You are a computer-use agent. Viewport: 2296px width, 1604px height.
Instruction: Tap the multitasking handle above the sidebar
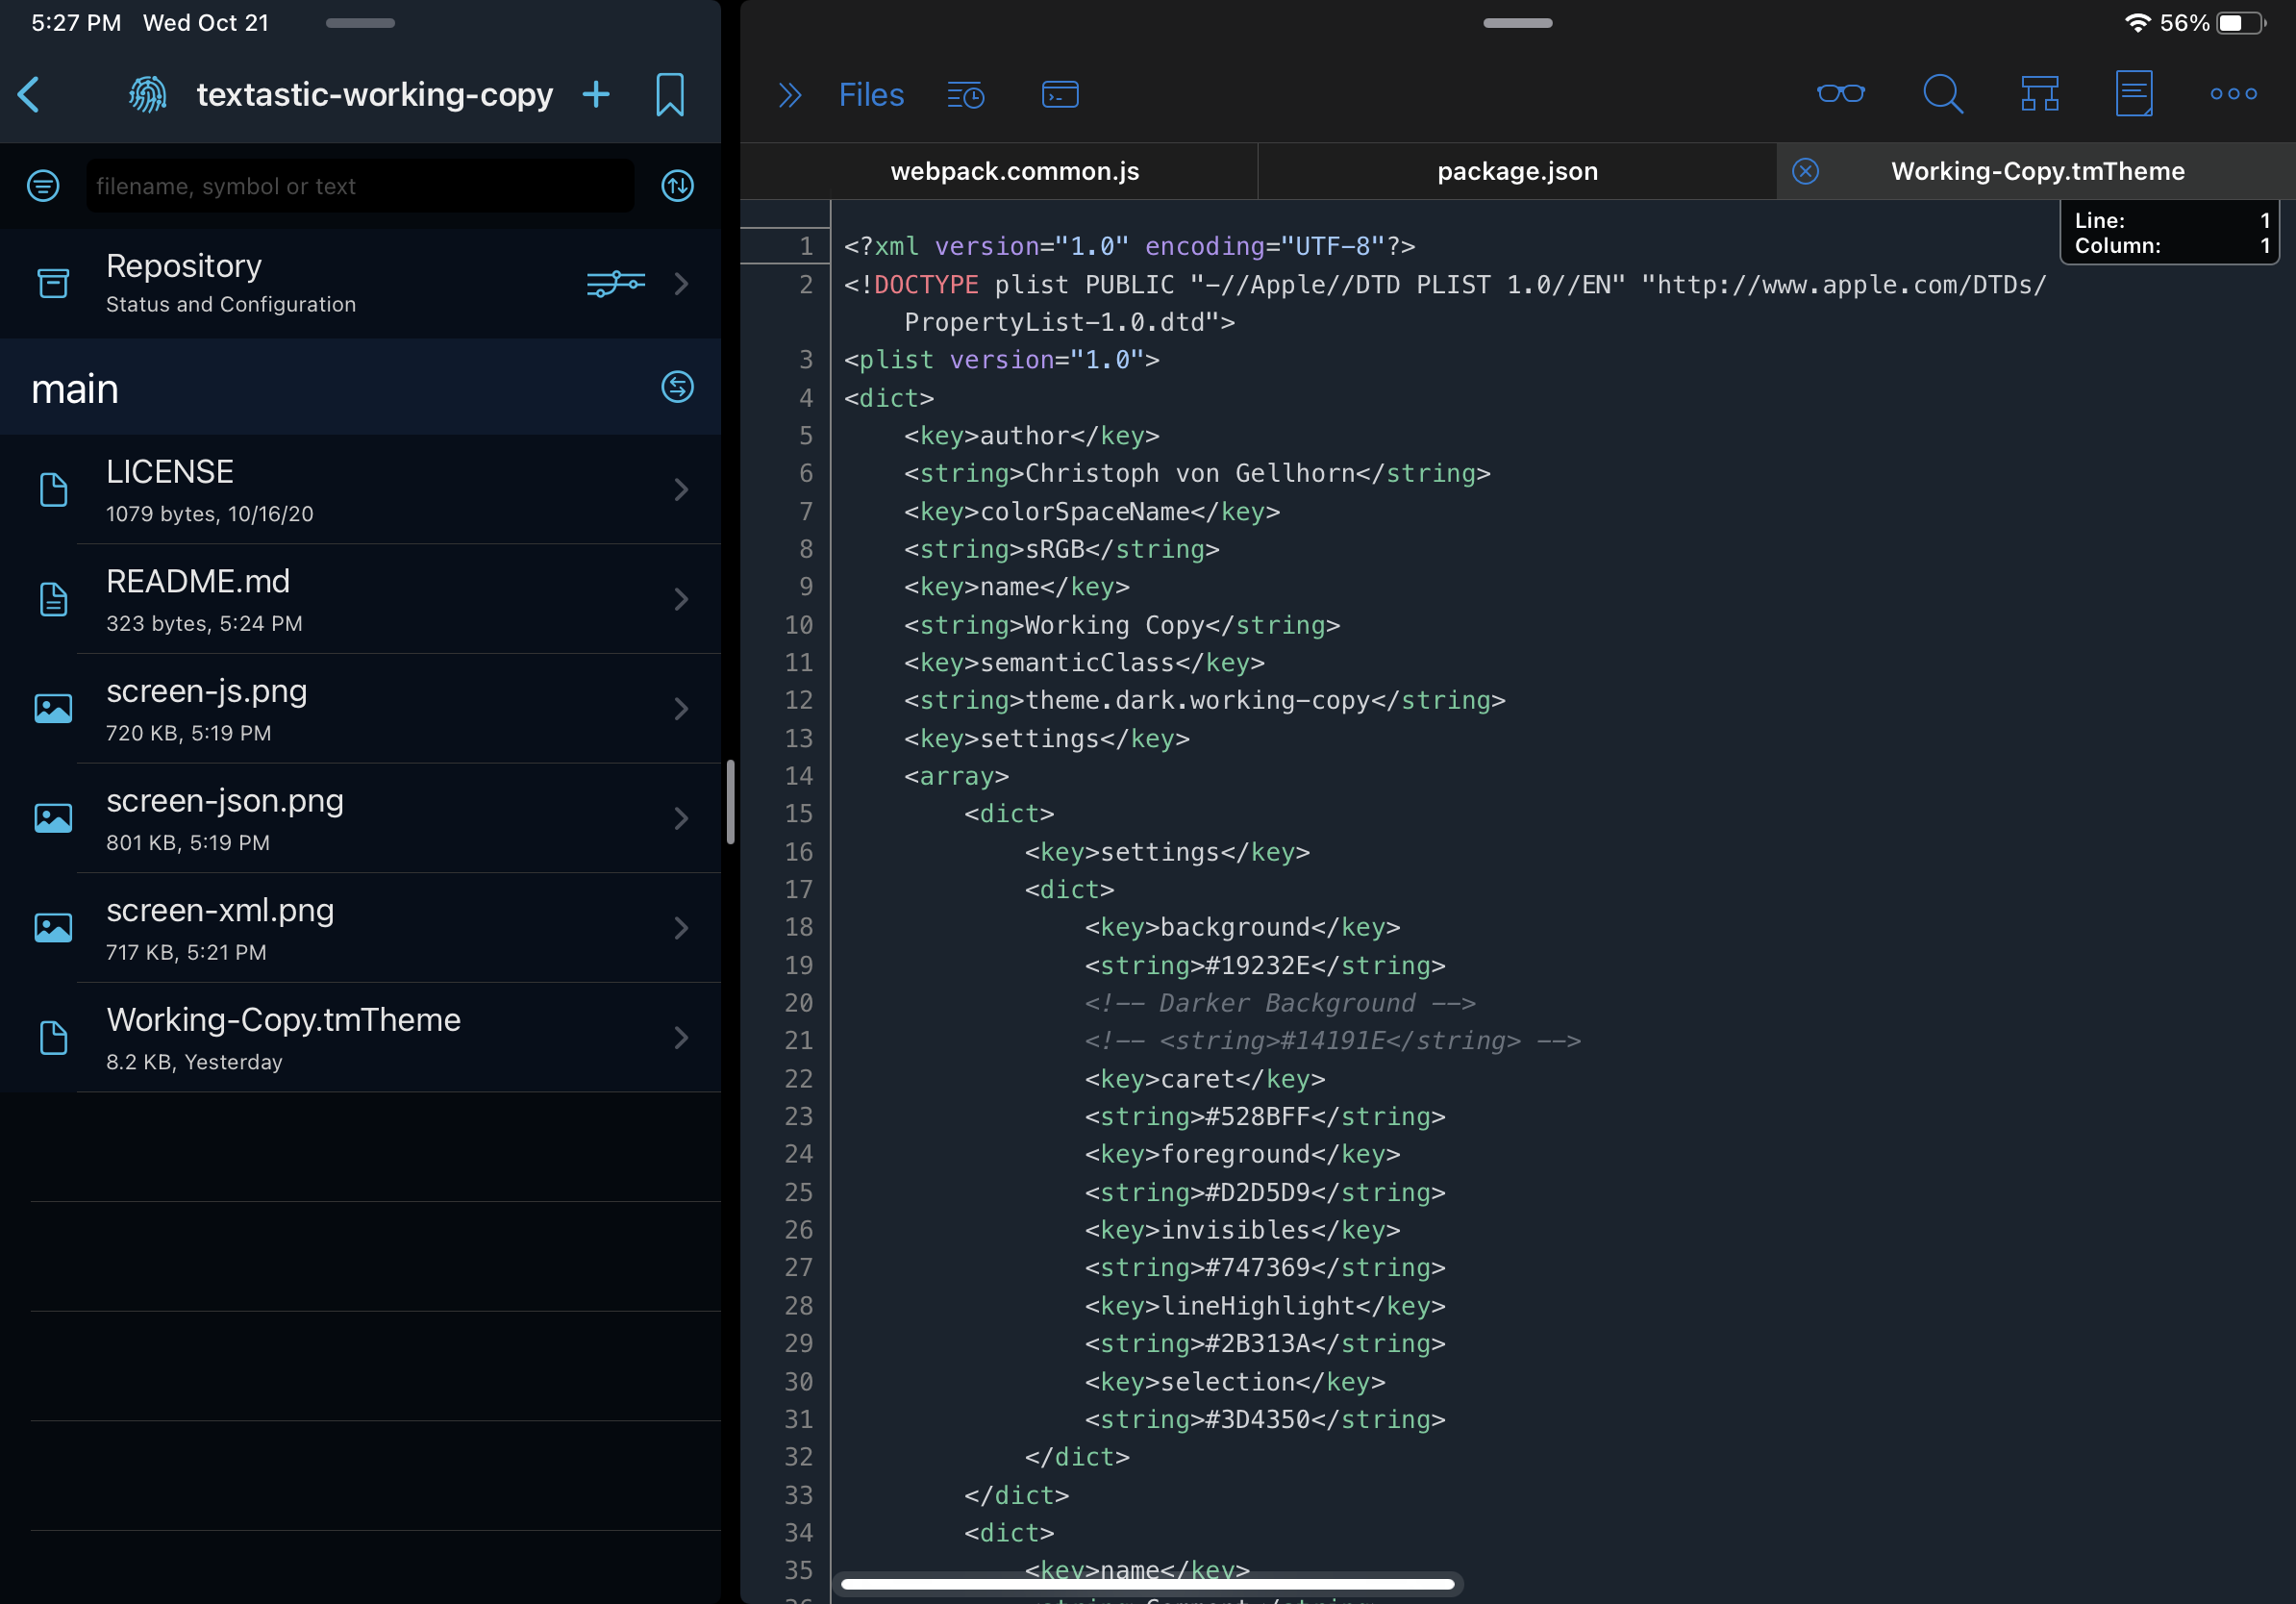360,23
